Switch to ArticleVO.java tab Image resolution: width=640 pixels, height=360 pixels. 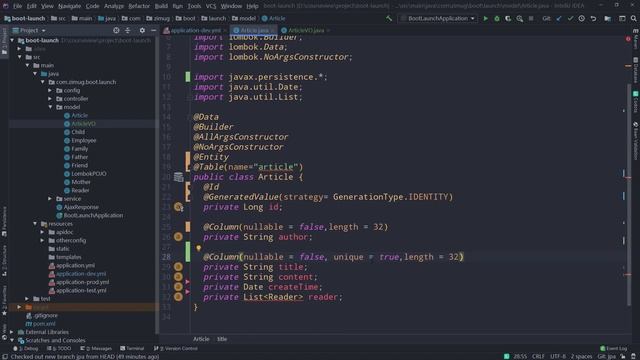click(306, 30)
